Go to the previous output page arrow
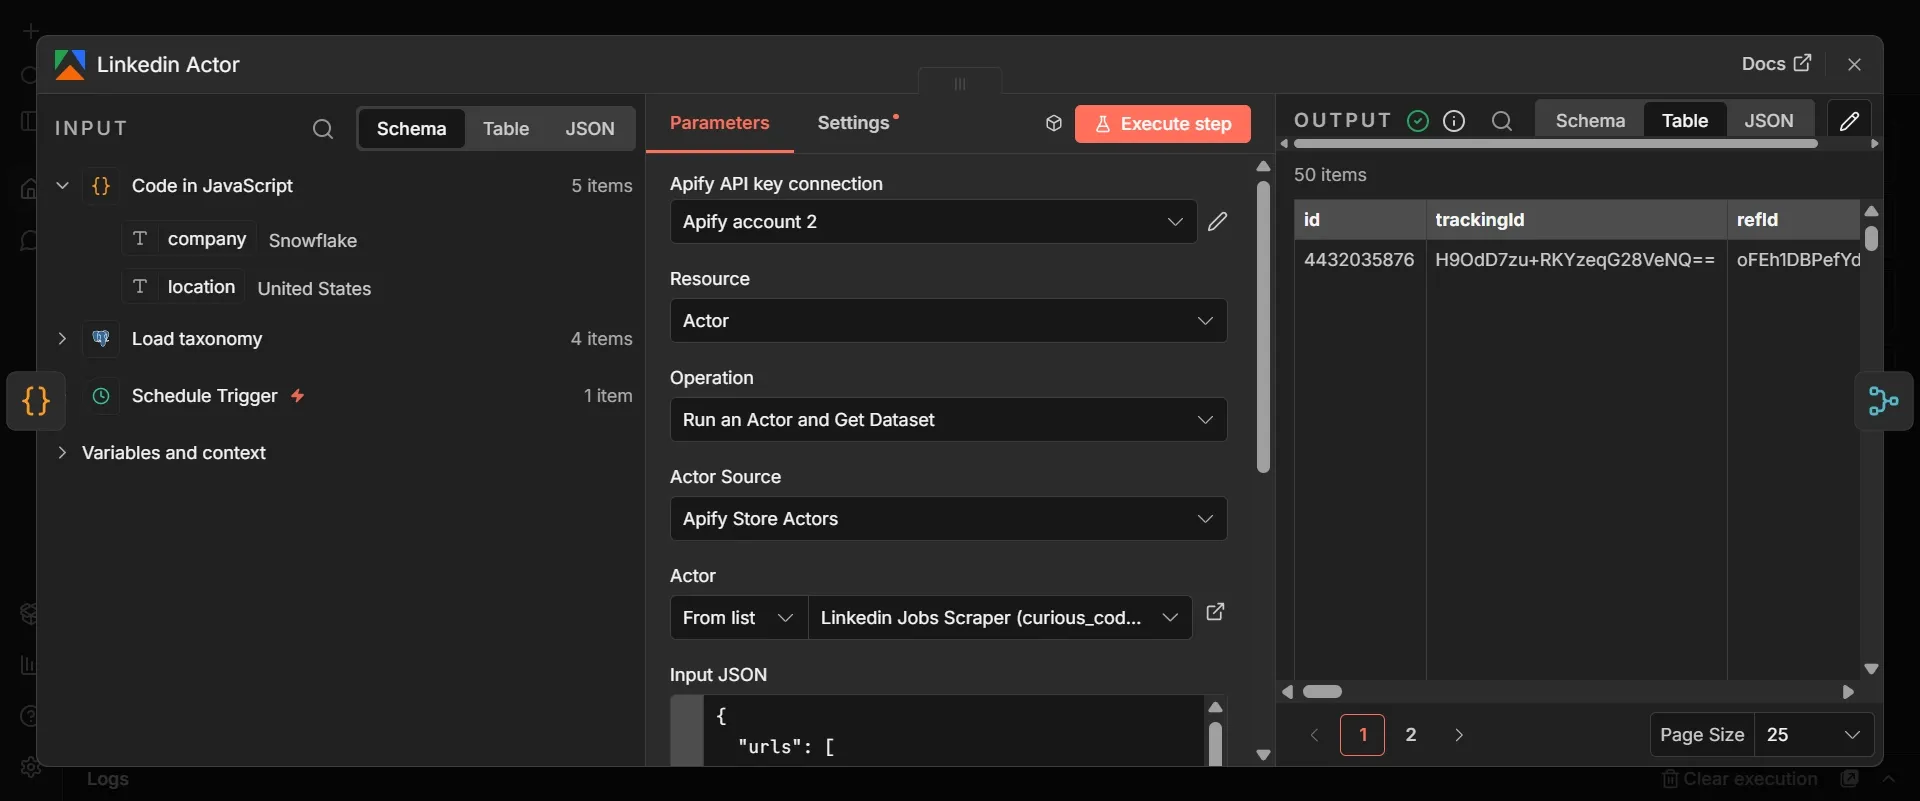 tap(1314, 735)
